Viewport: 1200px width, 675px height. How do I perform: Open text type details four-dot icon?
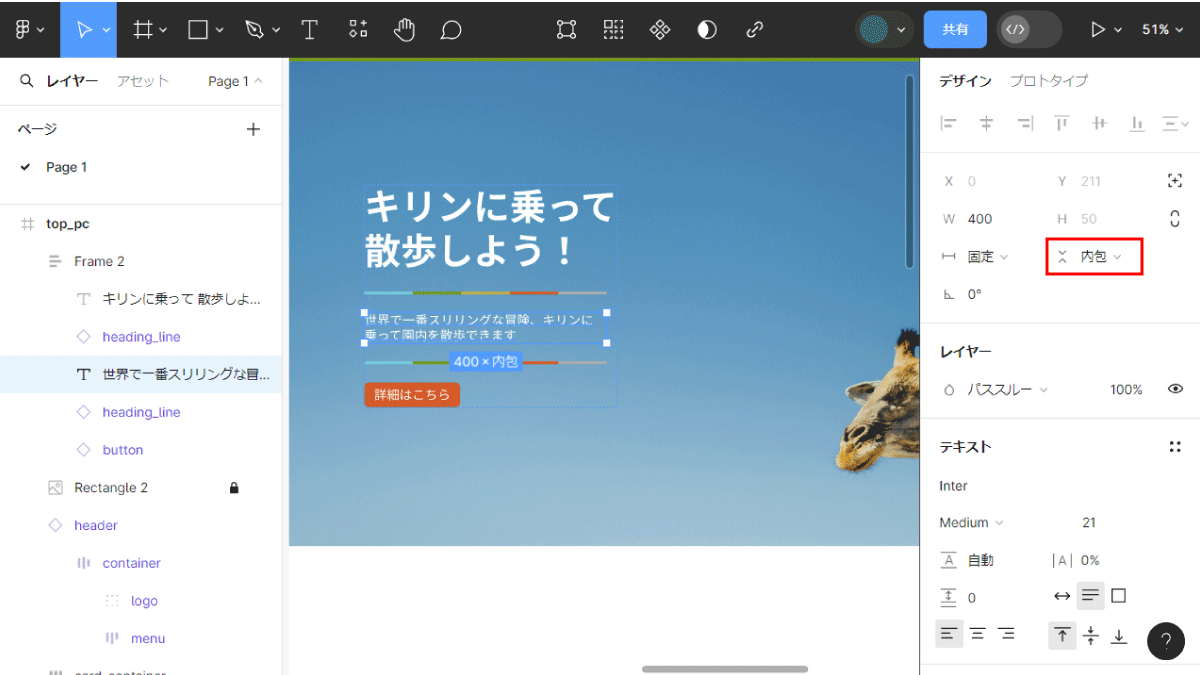point(1175,447)
